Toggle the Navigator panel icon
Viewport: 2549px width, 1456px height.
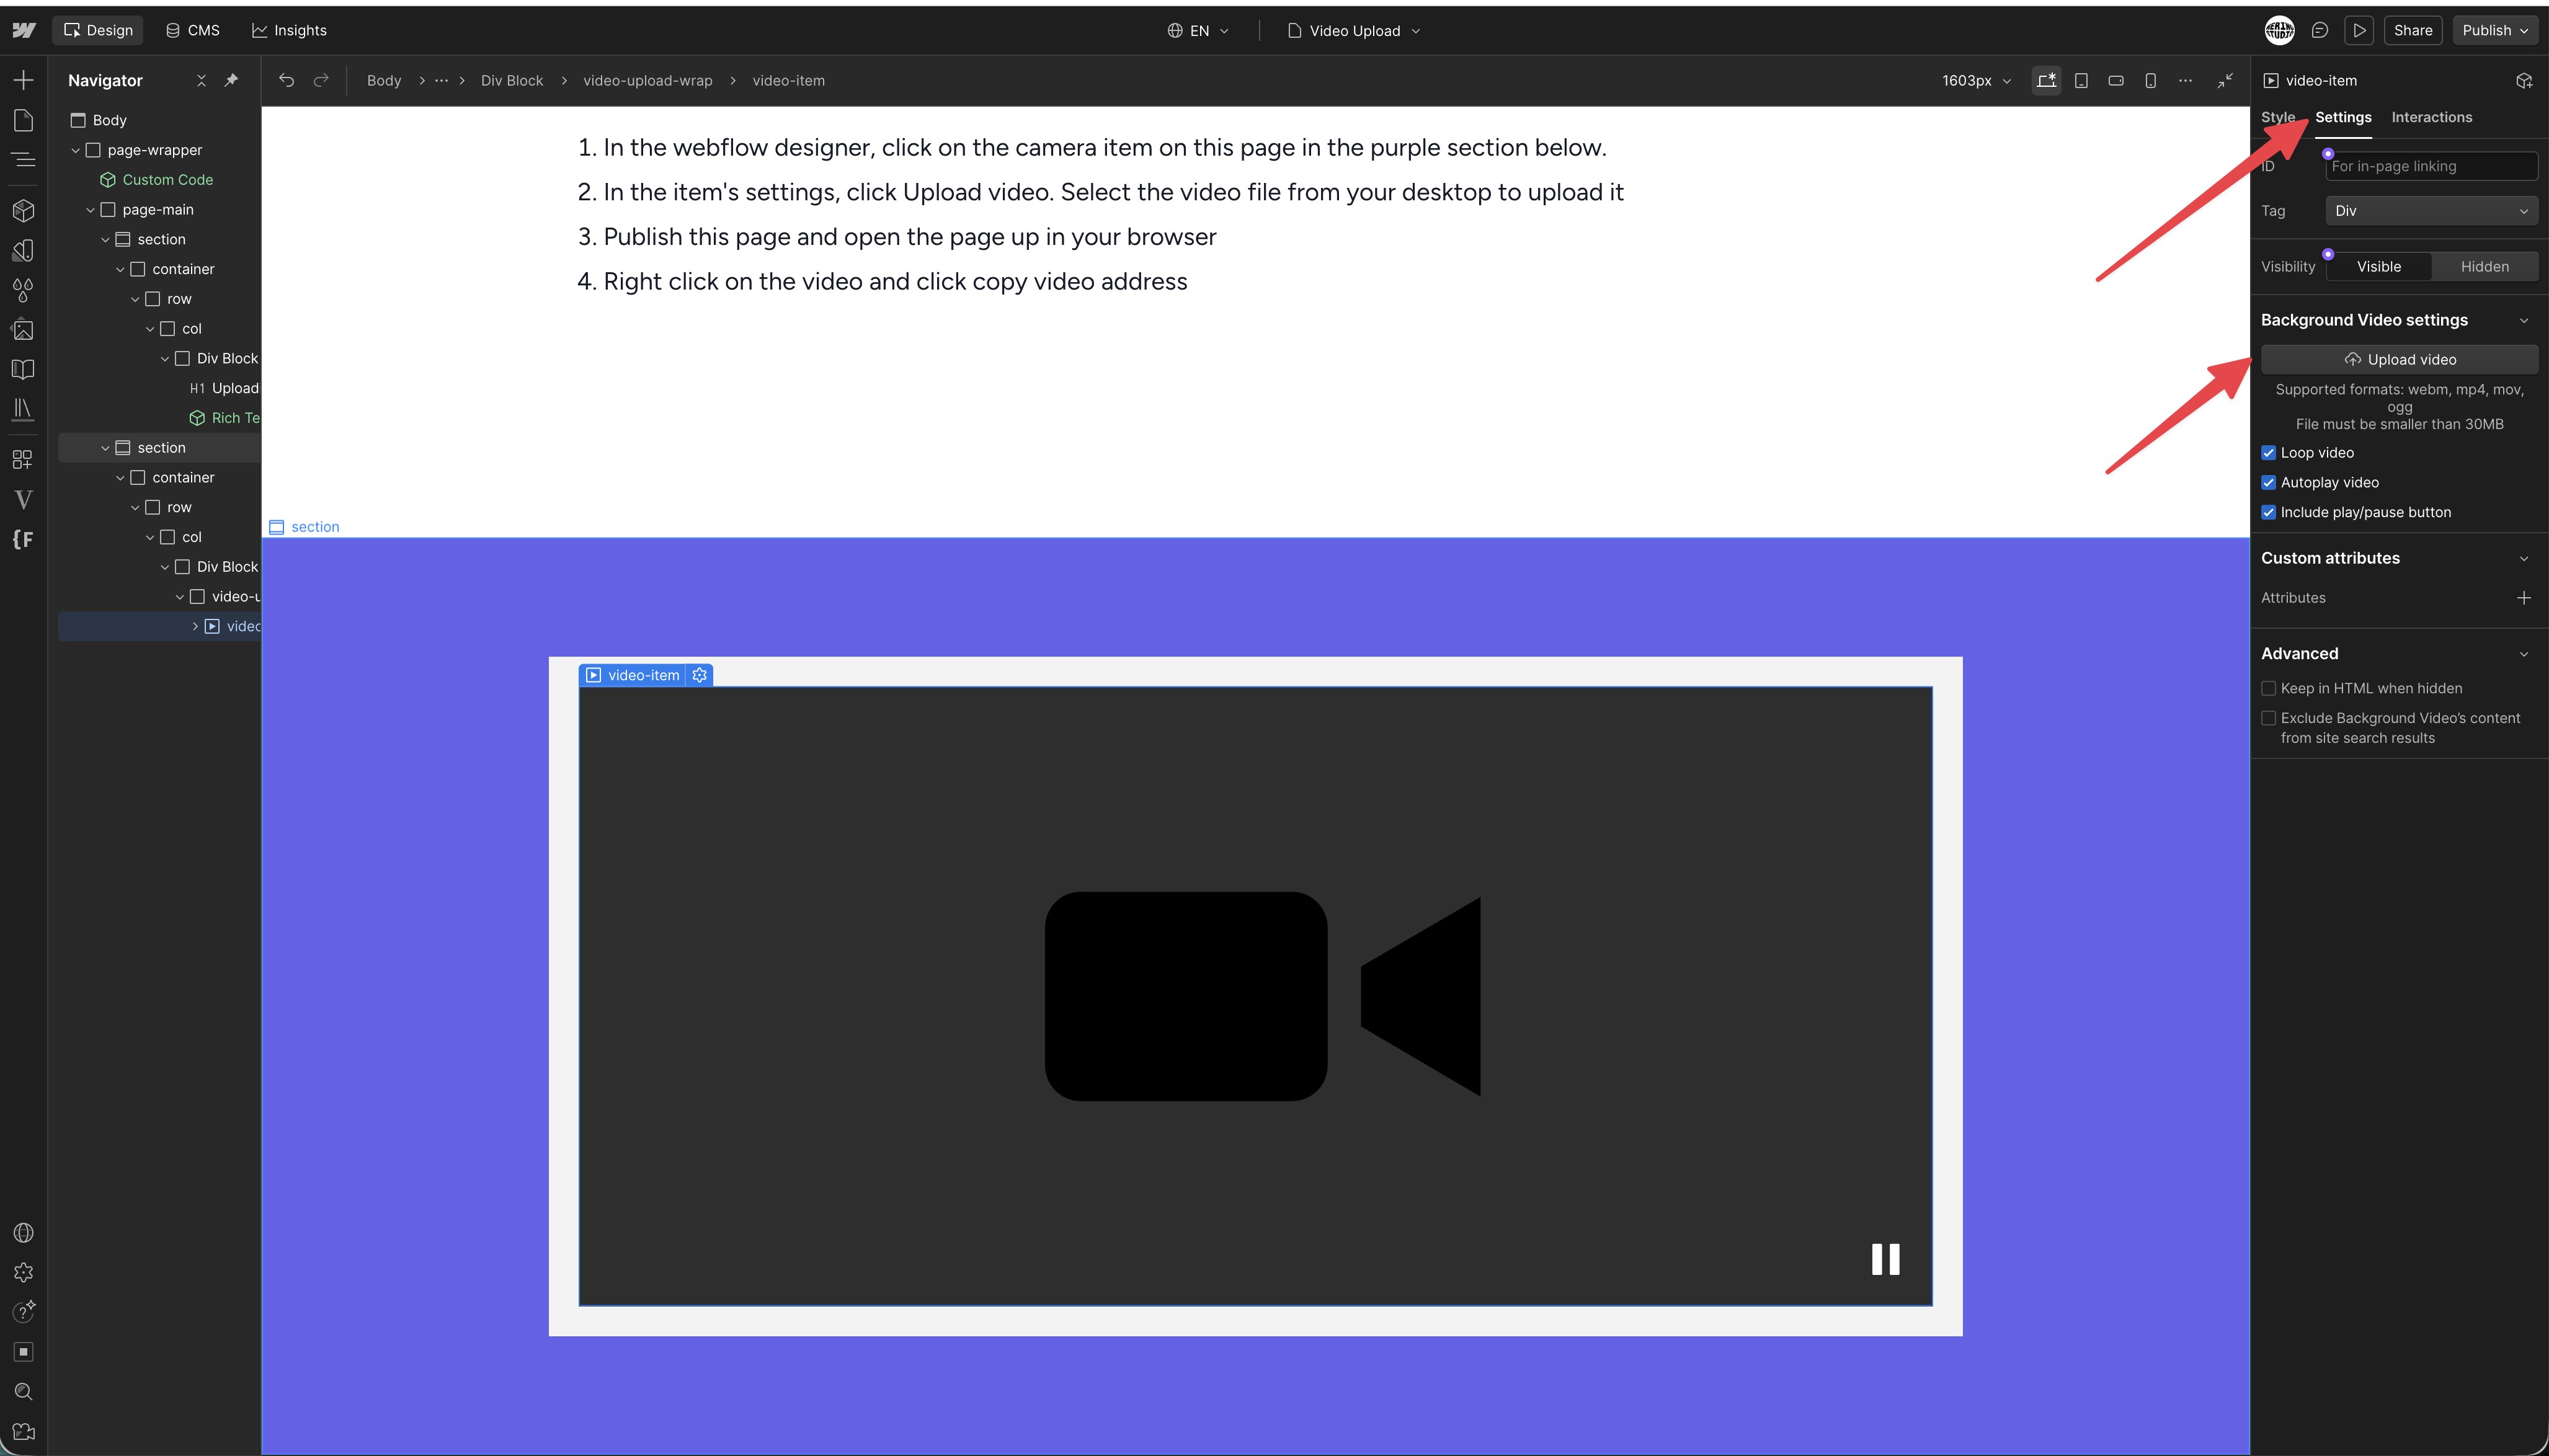[23, 160]
